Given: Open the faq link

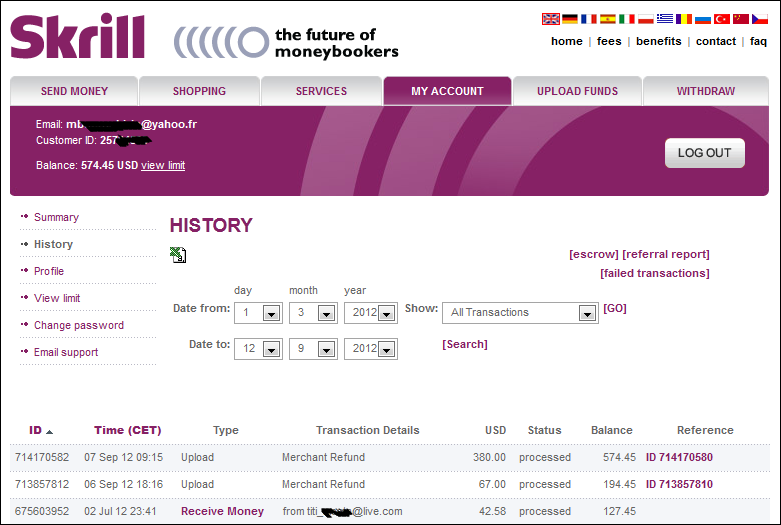Looking at the screenshot, I should (x=758, y=41).
